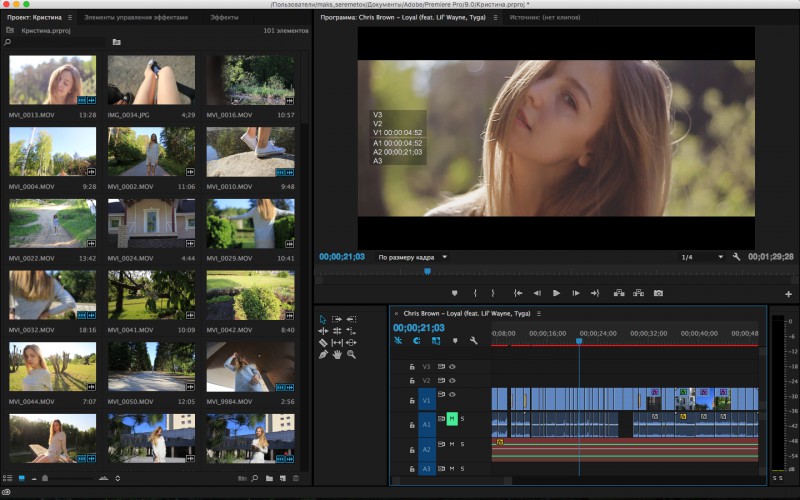Pick the Zoom magnifier tool
This screenshot has height=500, width=800.
pos(351,354)
